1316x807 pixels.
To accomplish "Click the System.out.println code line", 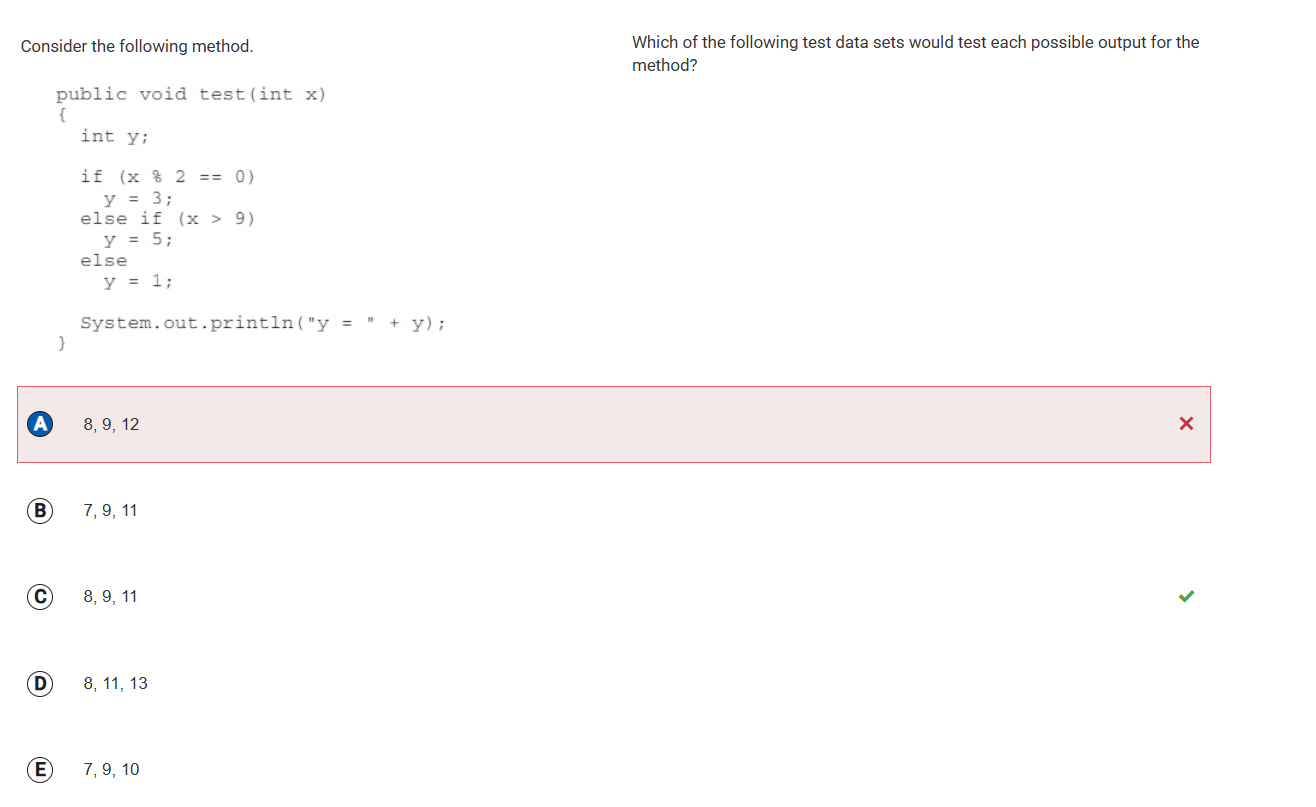I will coord(263,323).
